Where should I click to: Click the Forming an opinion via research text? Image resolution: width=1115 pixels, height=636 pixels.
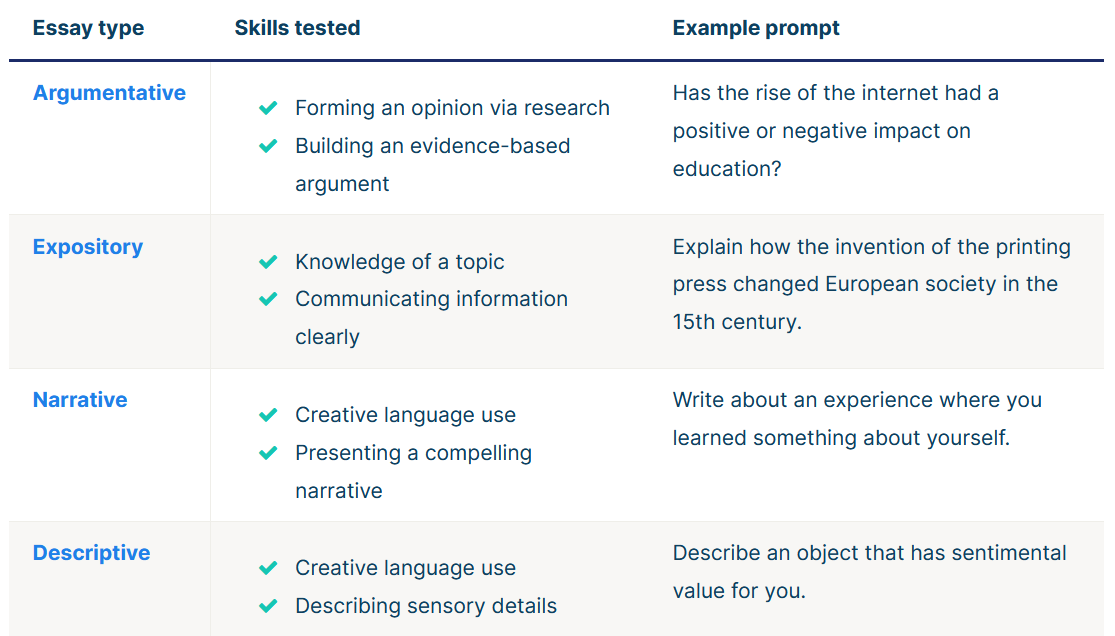[452, 108]
